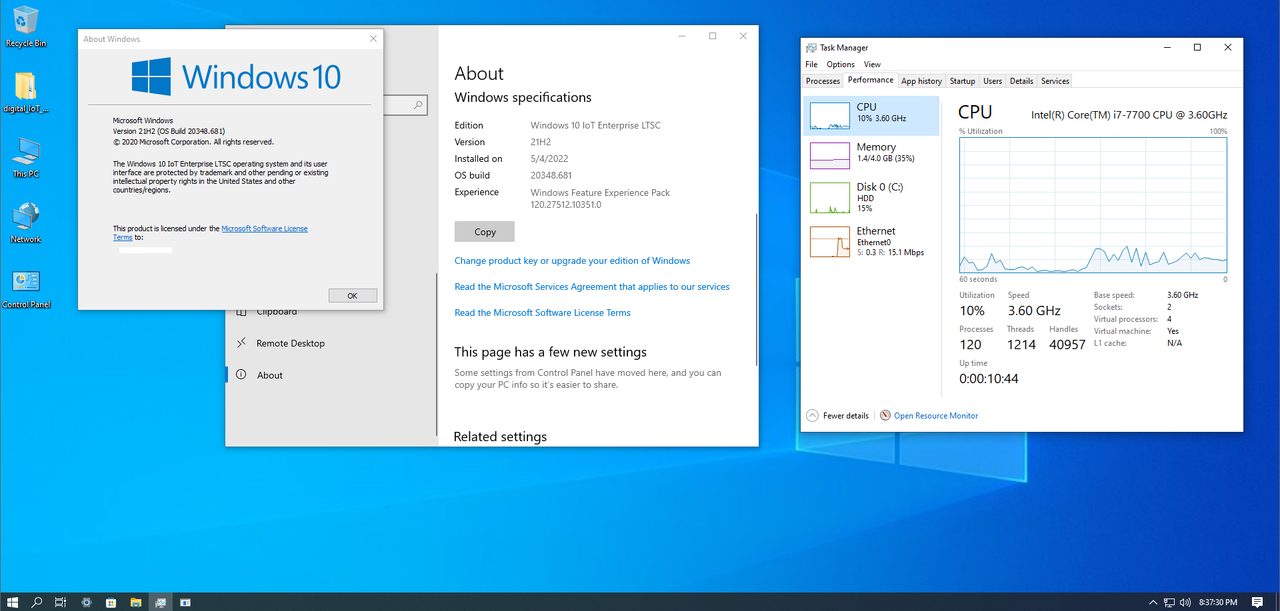1280x611 pixels.
Task: Click Settings search magnifier icon
Action: pyautogui.click(x=420, y=104)
